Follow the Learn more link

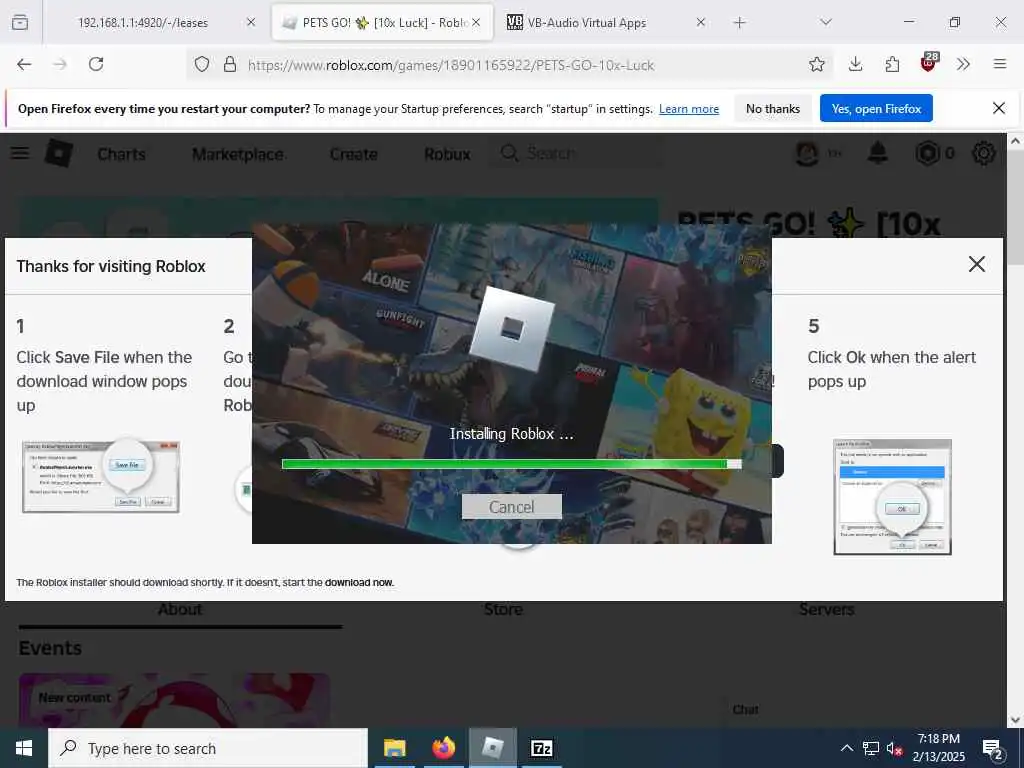coord(689,109)
